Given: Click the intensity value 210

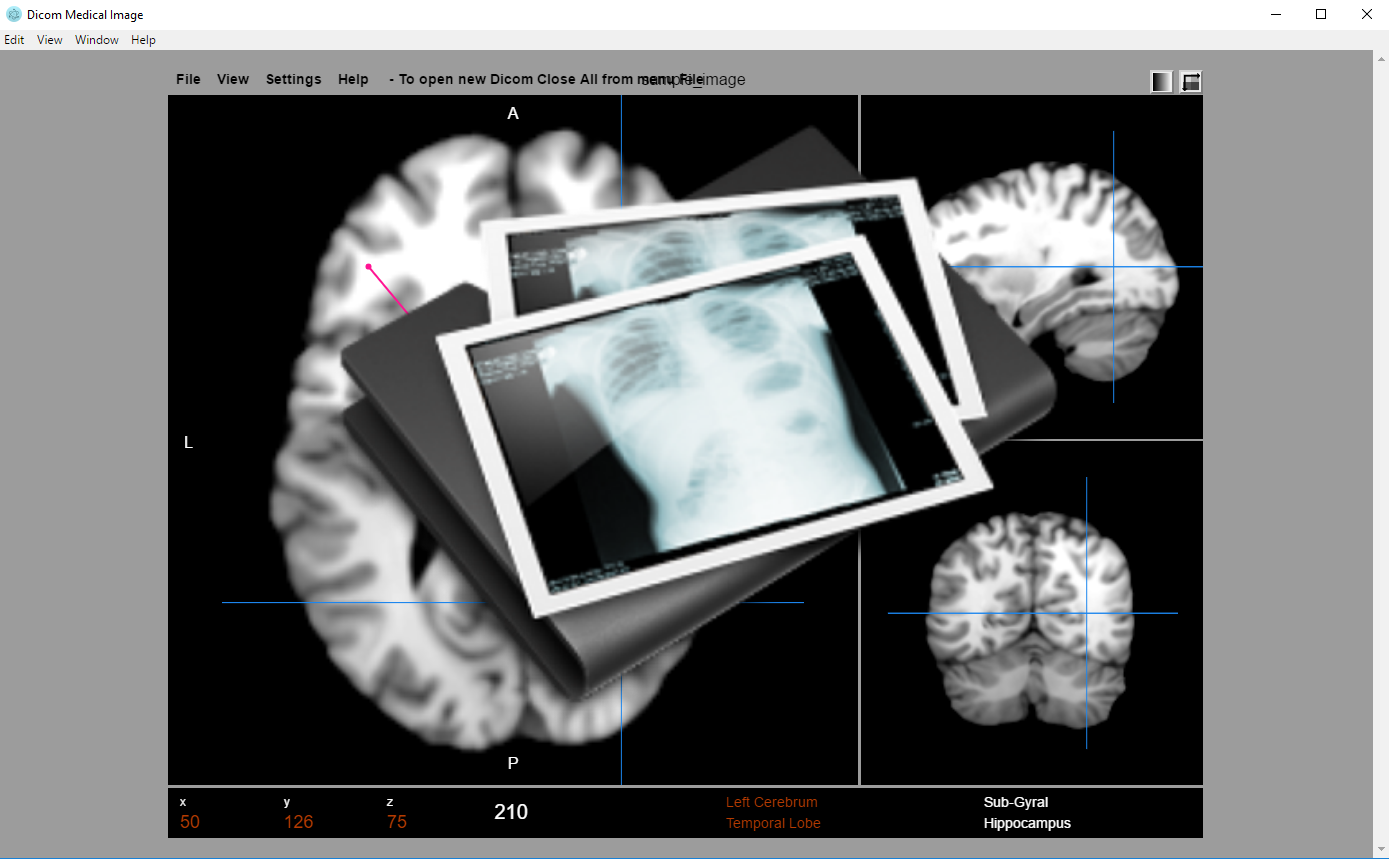Looking at the screenshot, I should (511, 812).
